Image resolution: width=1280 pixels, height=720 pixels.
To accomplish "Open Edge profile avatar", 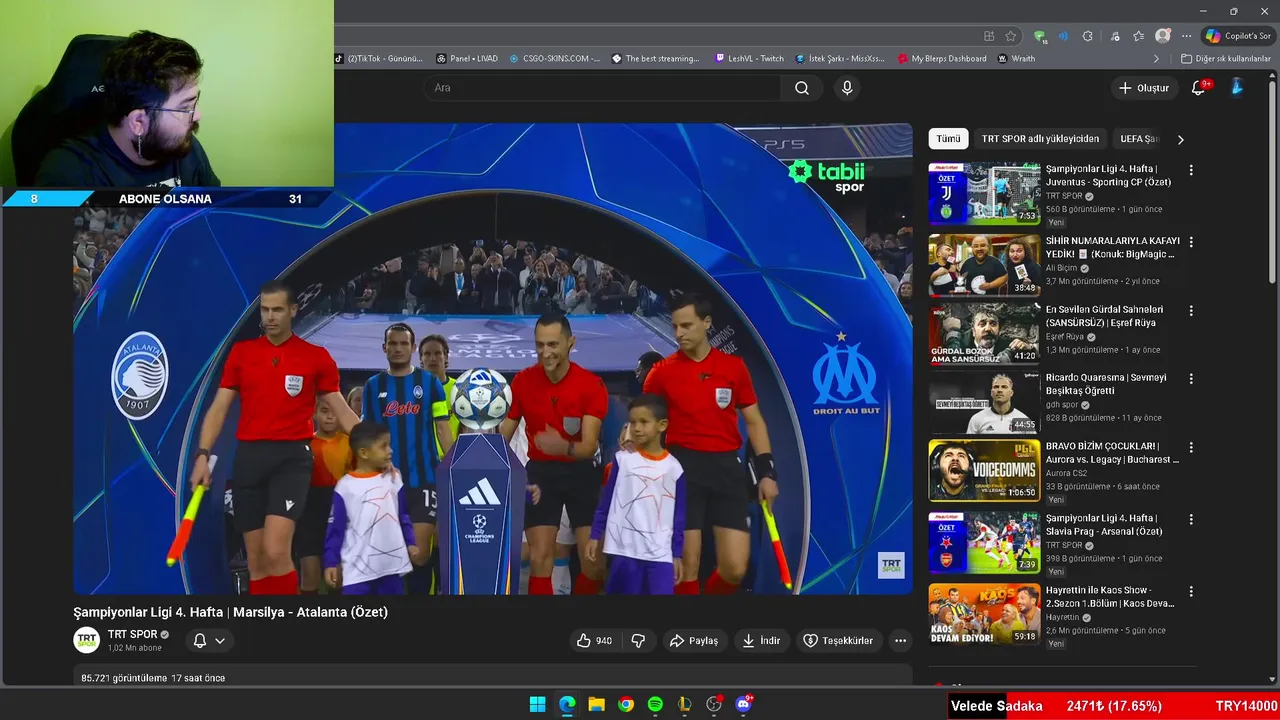I will tap(1162, 36).
